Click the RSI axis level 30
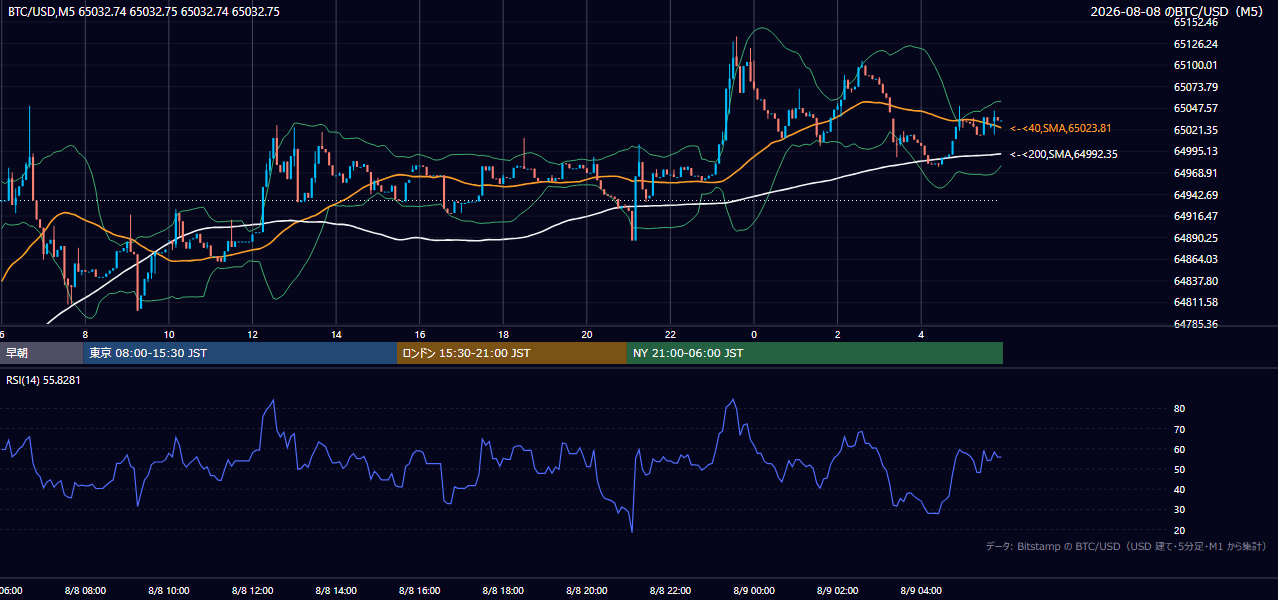Viewport: 1278px width, 600px height. pos(1180,510)
